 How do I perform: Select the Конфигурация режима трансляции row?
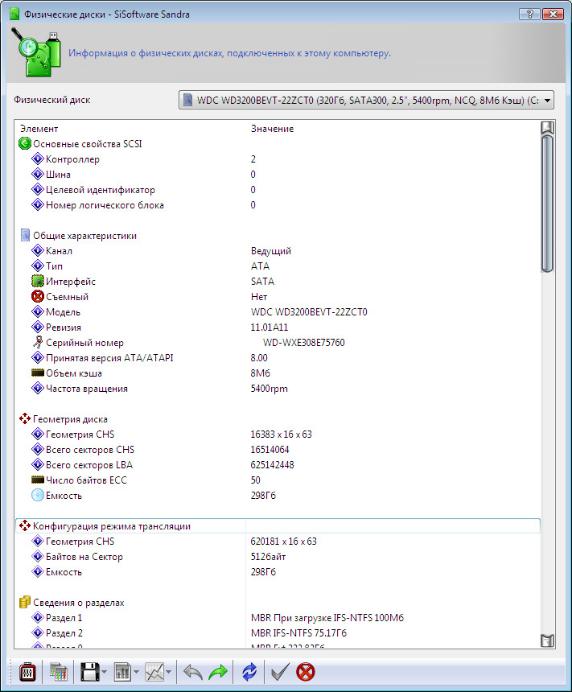pyautogui.click(x=278, y=526)
